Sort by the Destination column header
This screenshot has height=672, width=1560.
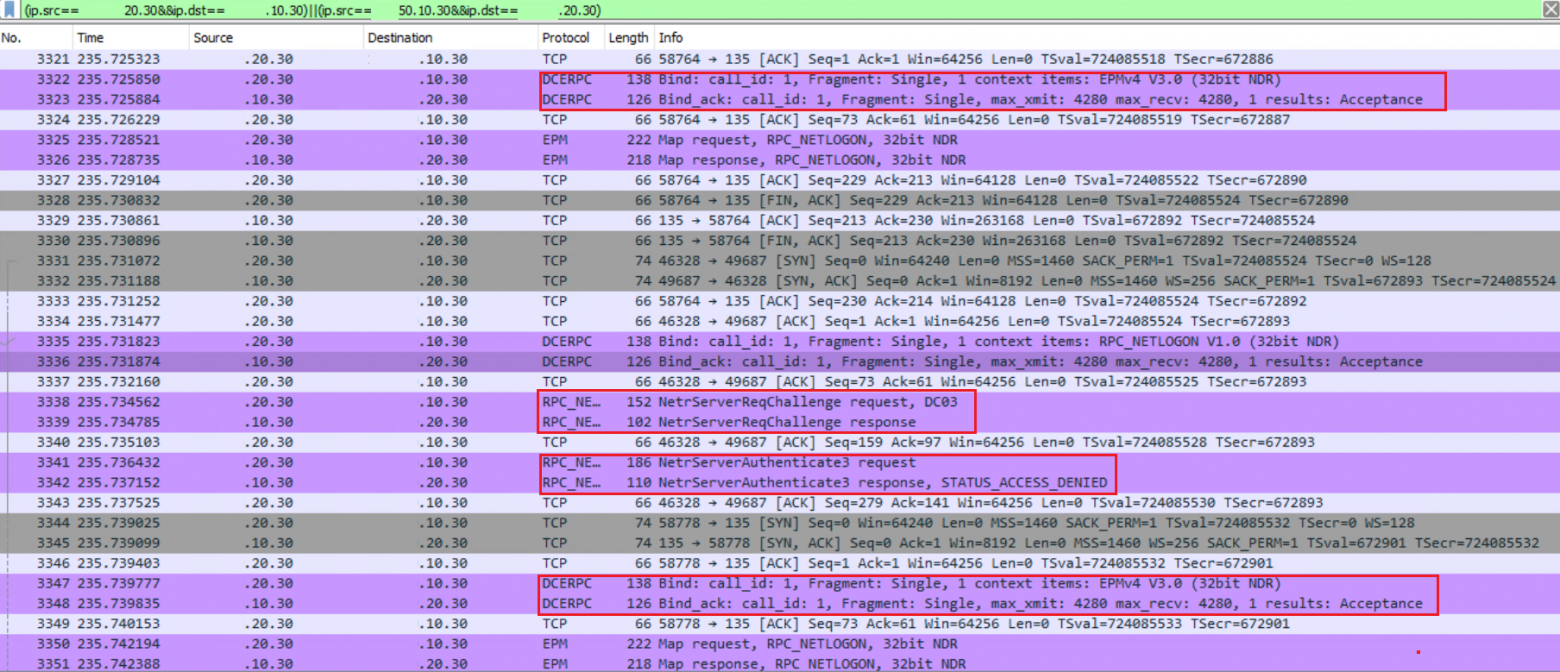point(449,38)
